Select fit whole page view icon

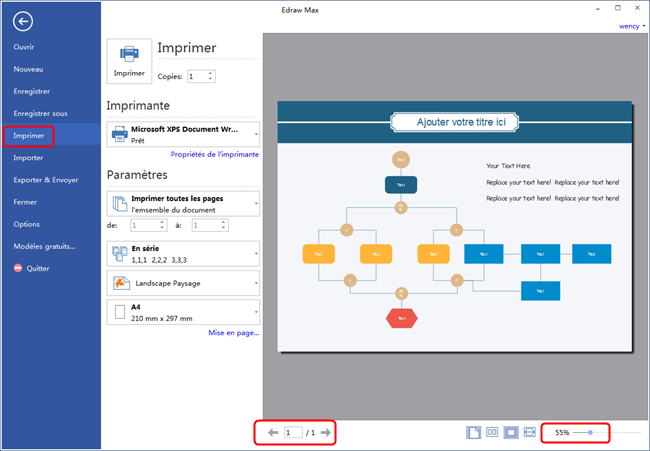click(x=510, y=433)
